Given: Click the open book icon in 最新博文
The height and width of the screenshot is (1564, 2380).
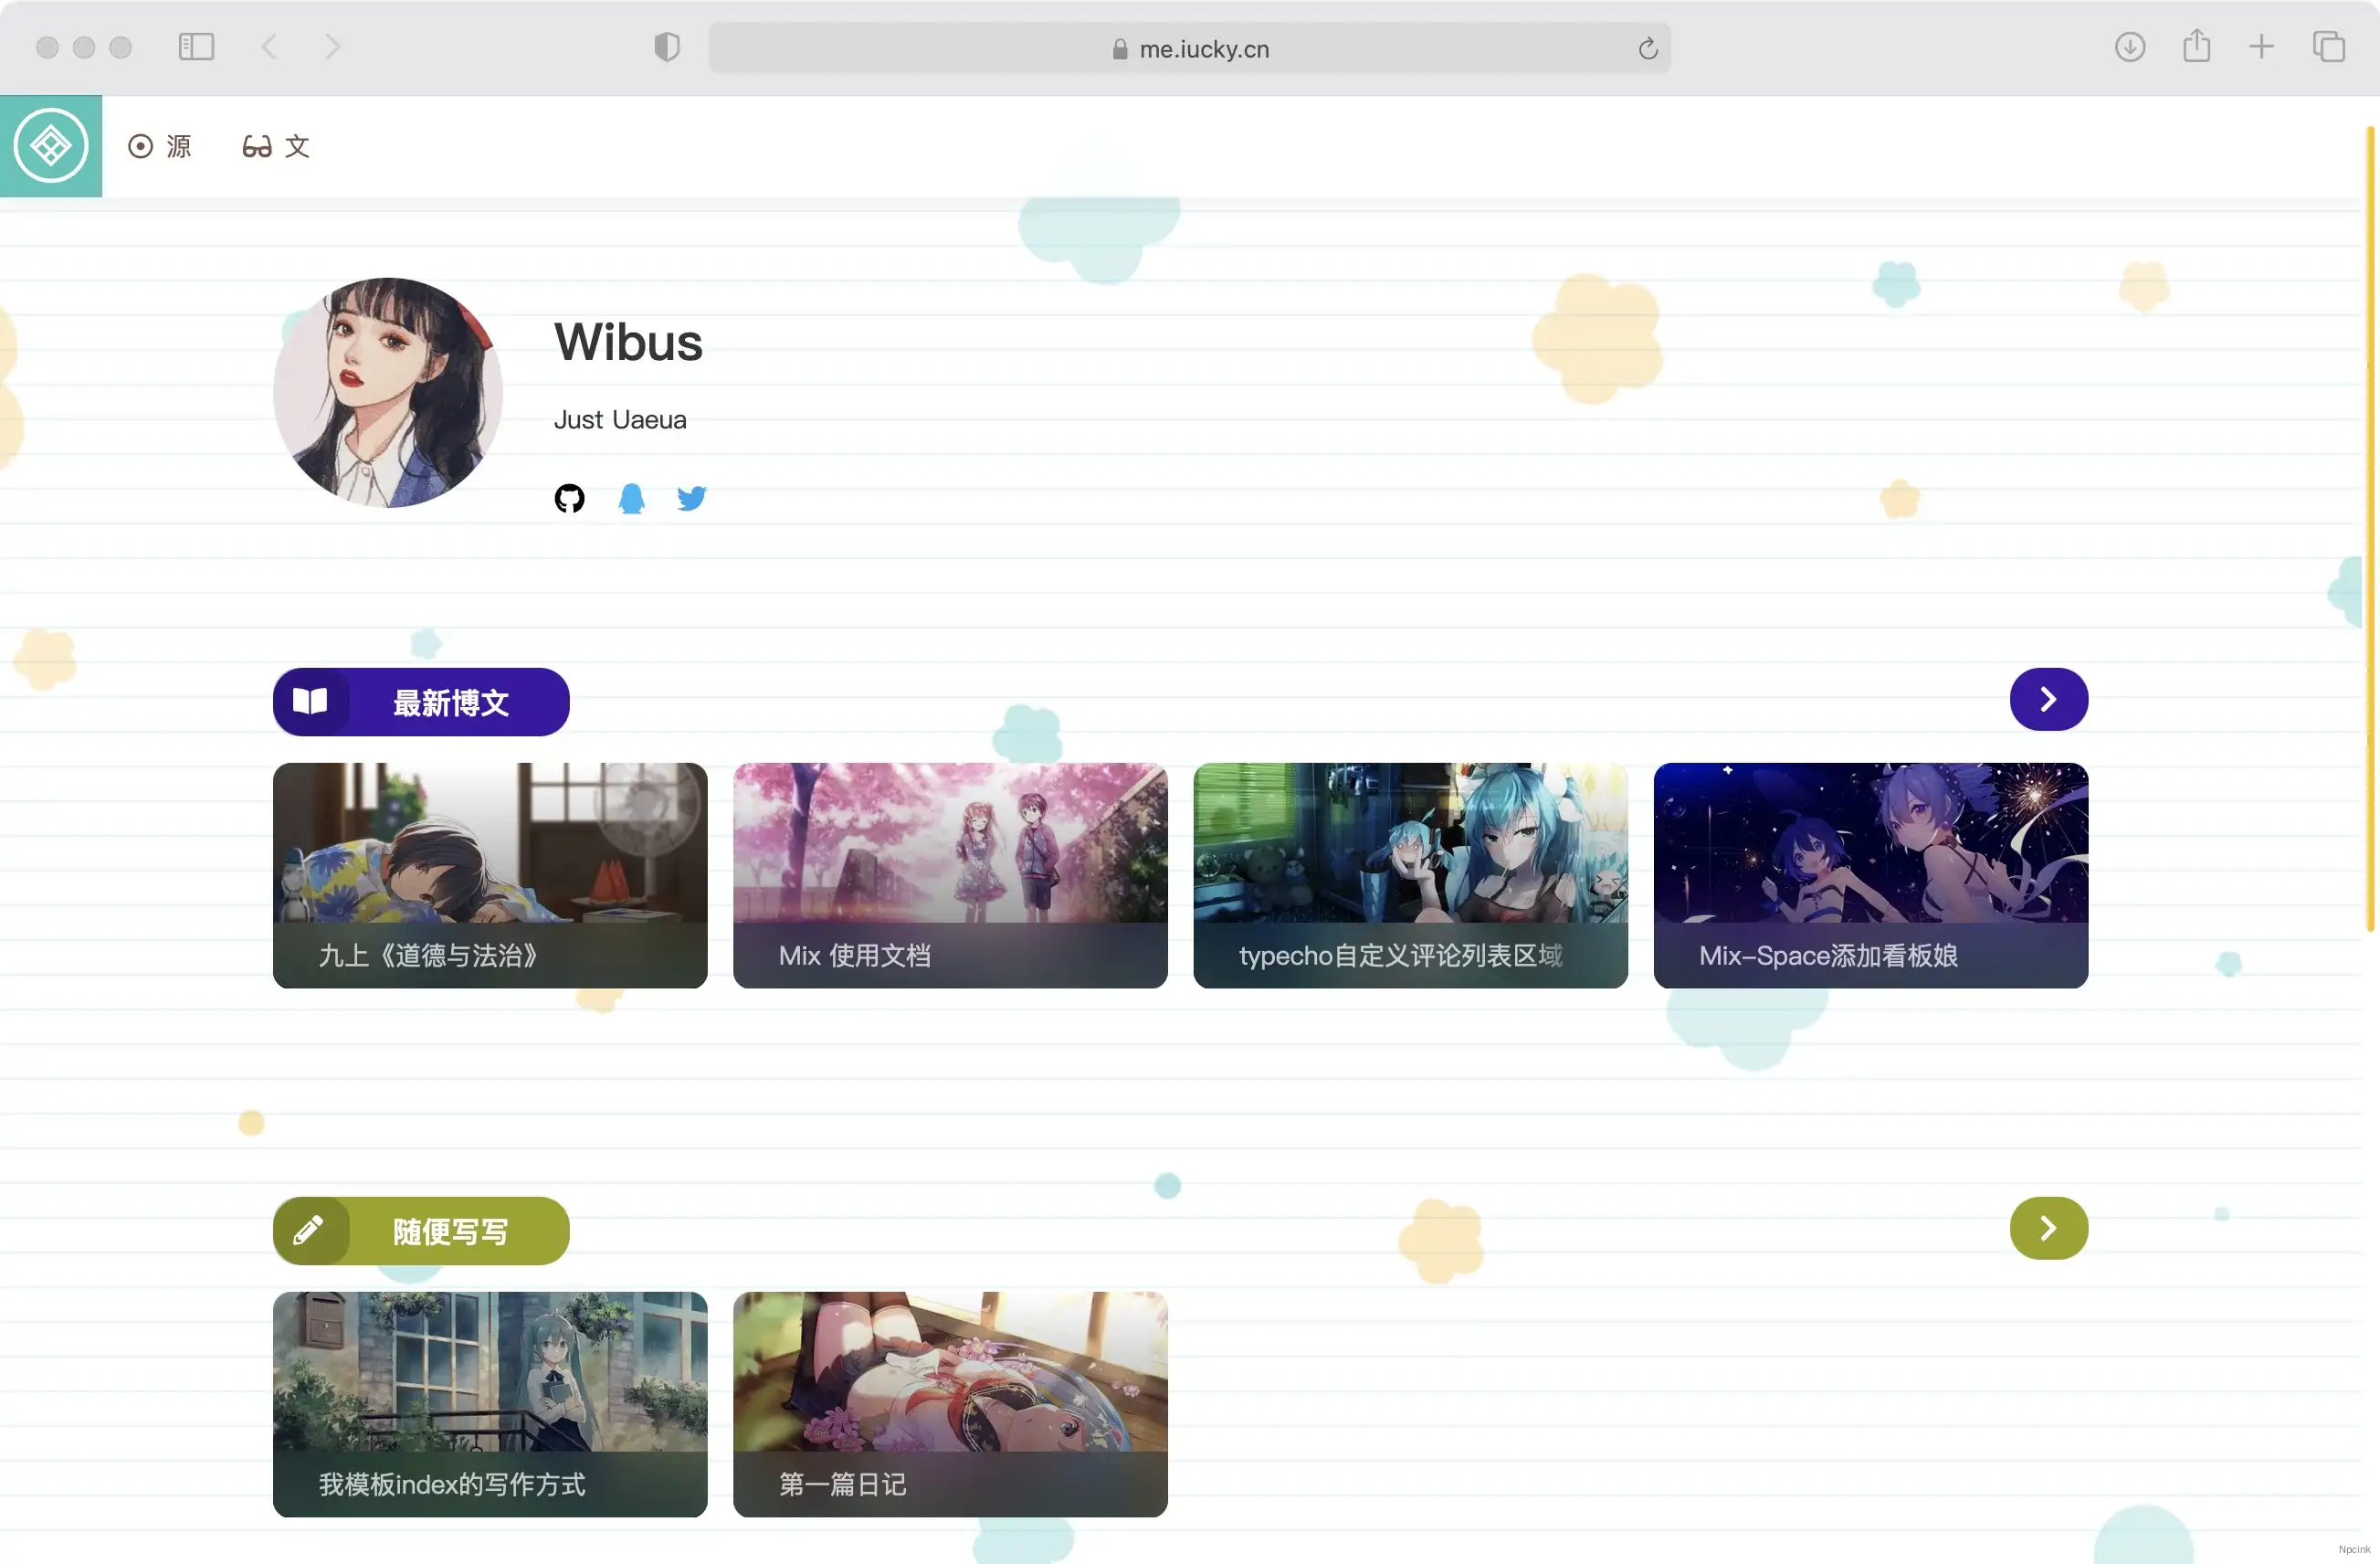Looking at the screenshot, I should [310, 701].
